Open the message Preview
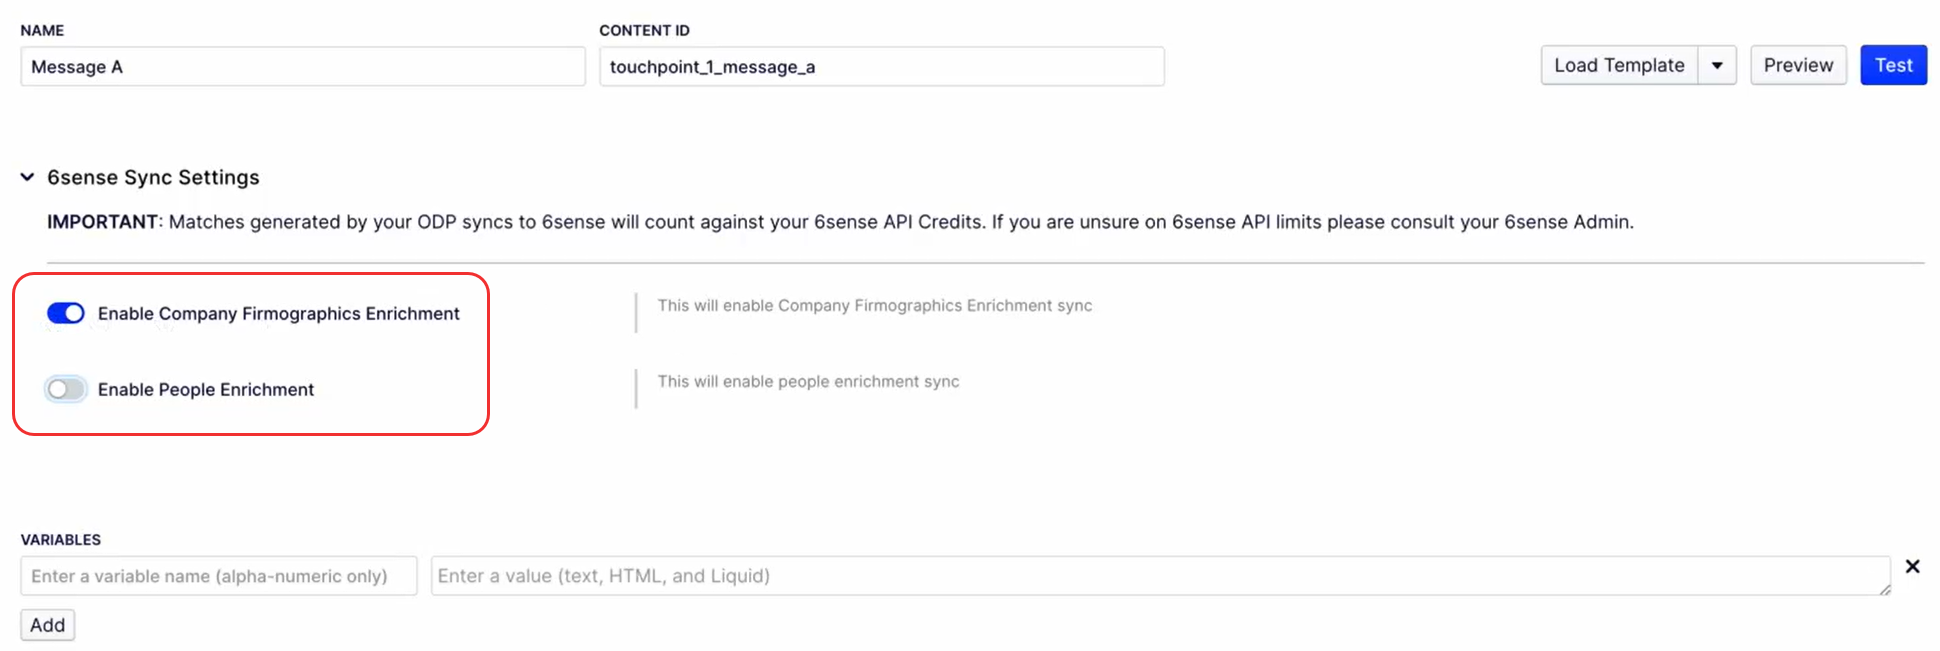This screenshot has width=1940, height=651. [x=1798, y=66]
